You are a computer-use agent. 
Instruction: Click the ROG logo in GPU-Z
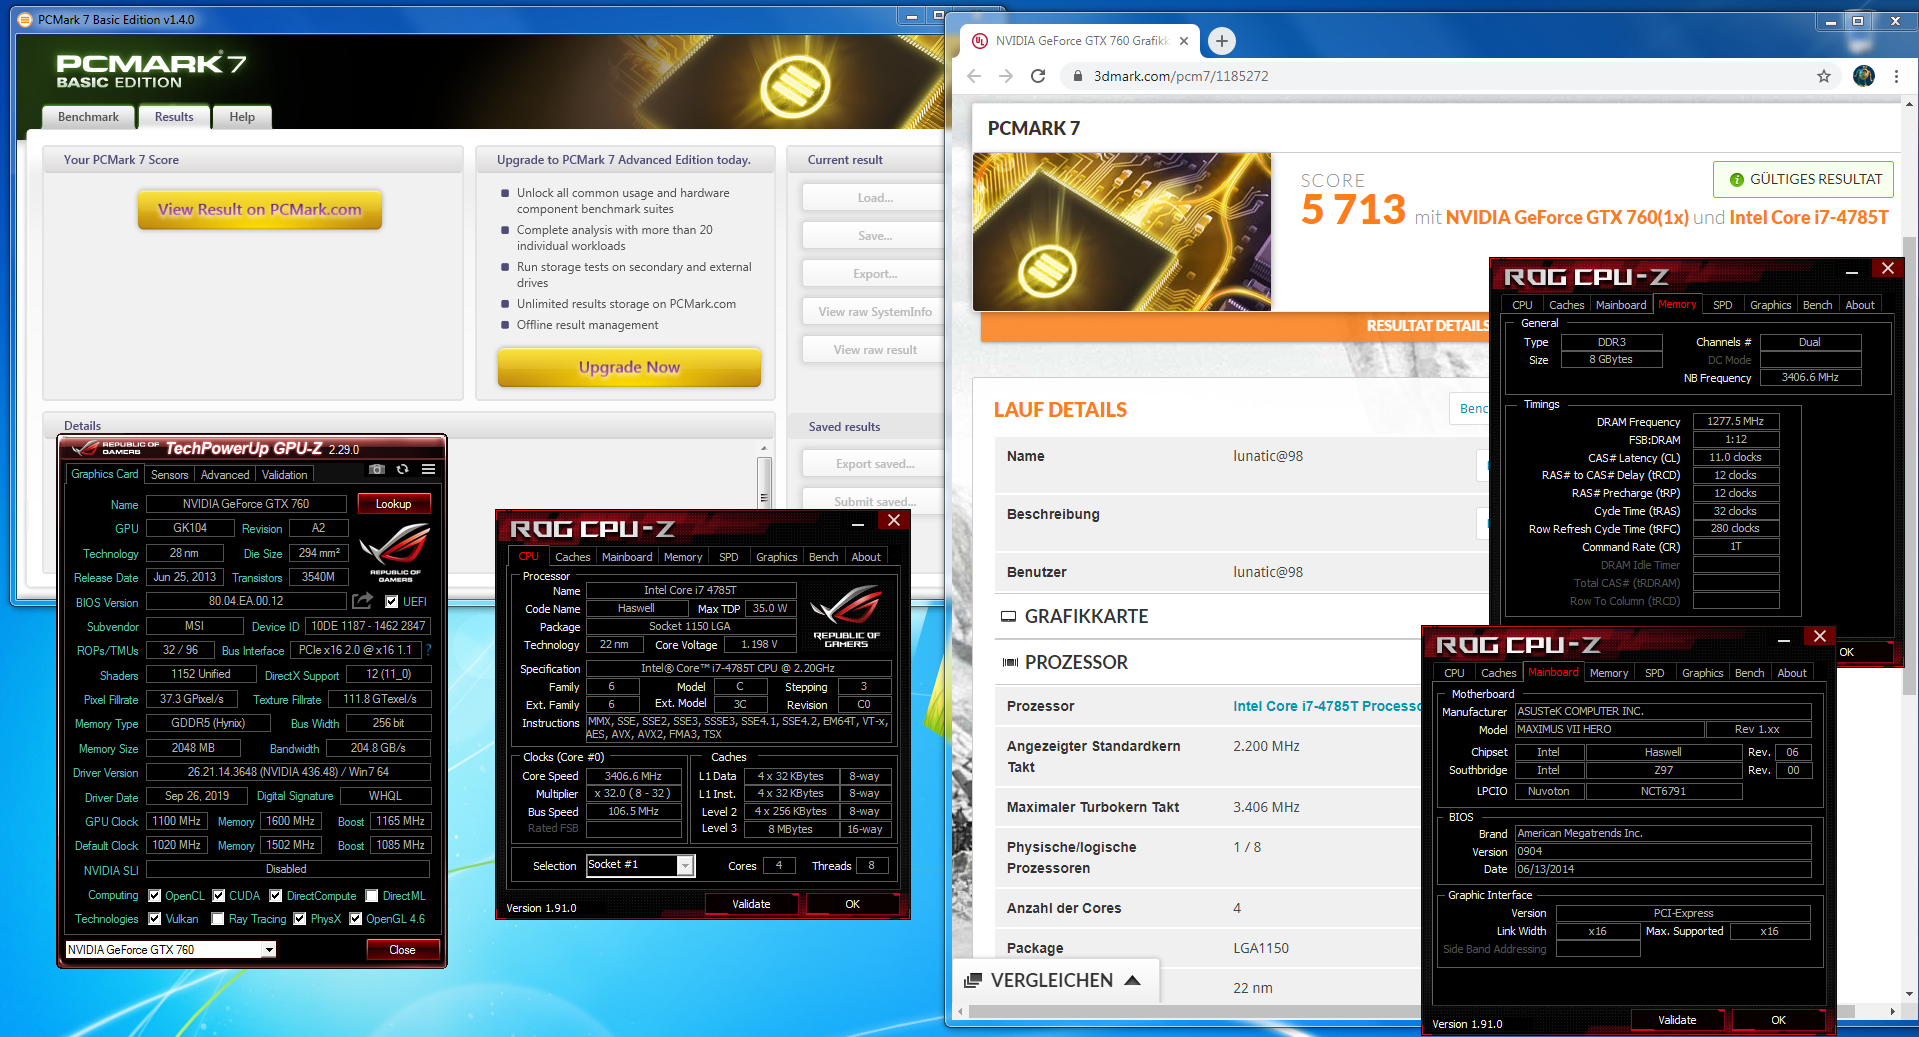click(x=395, y=551)
